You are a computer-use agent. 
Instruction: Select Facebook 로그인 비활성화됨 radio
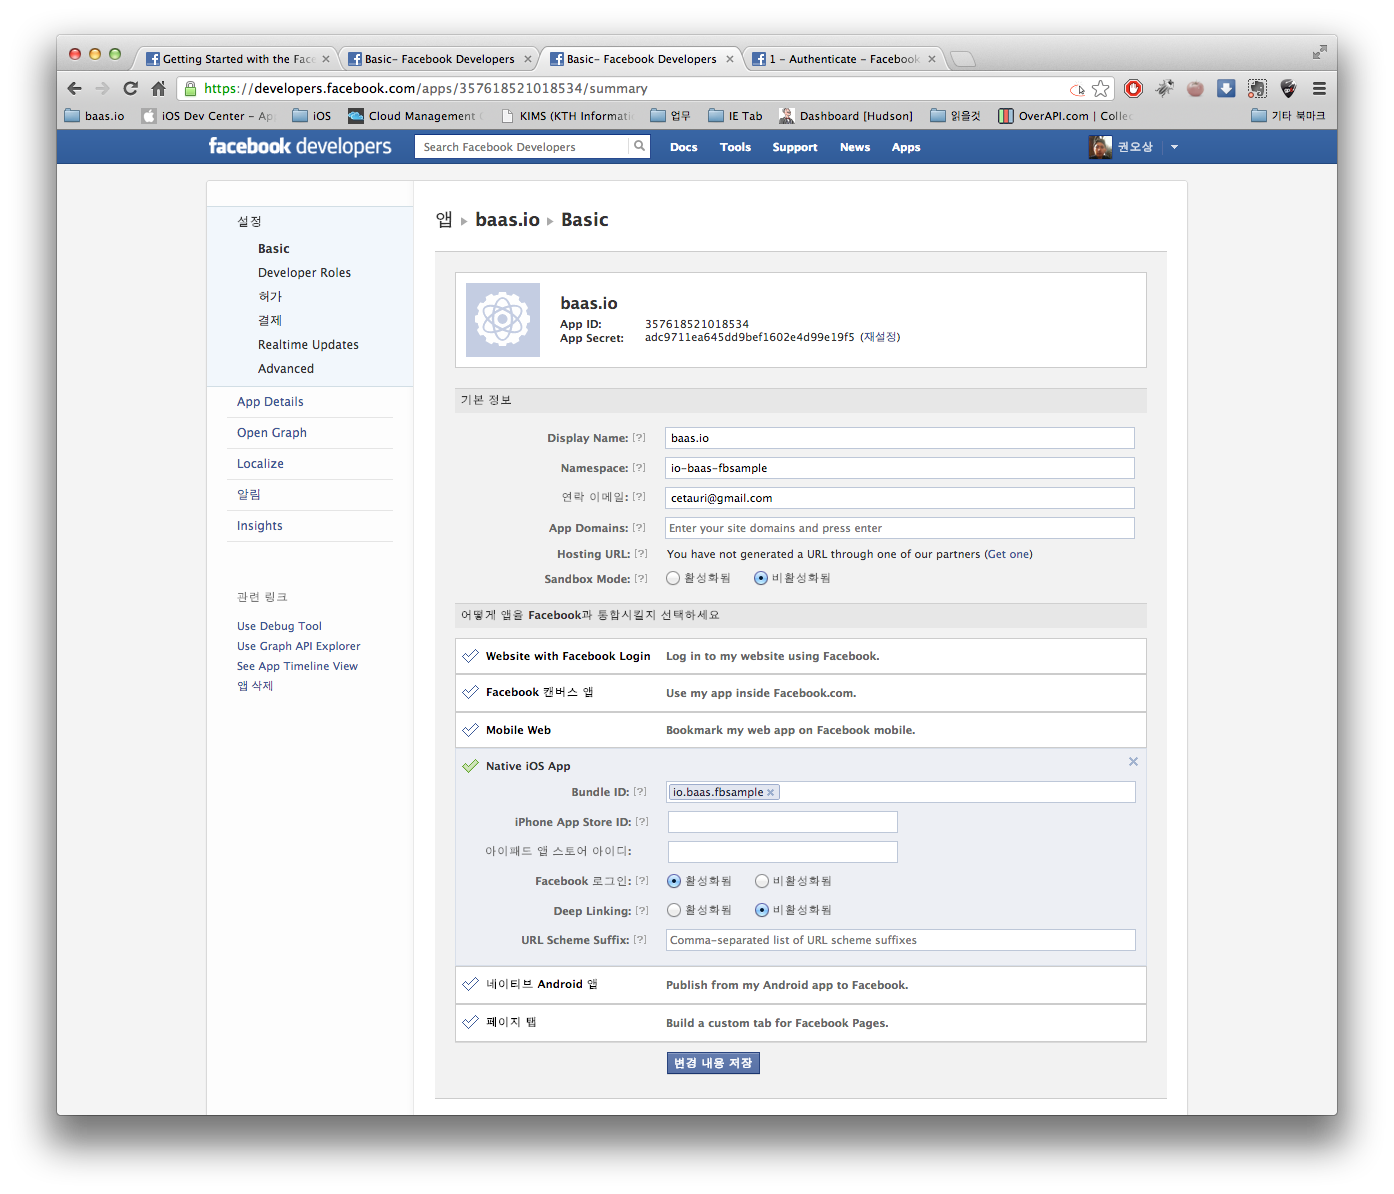pos(762,881)
